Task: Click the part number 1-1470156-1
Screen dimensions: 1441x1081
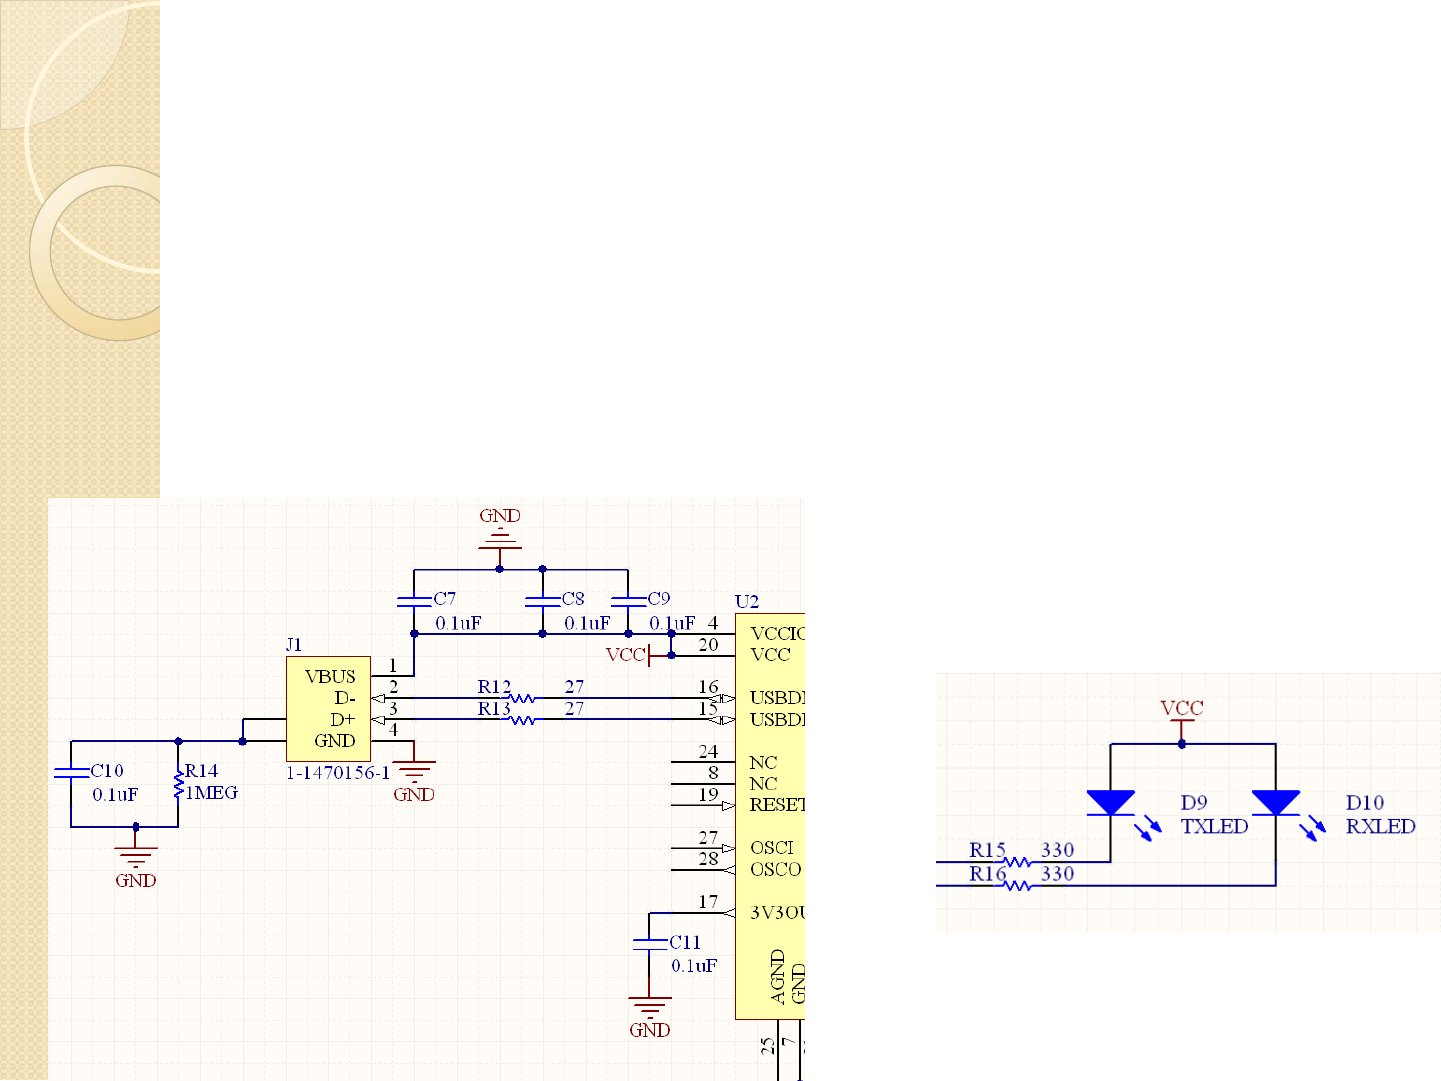Action: click(338, 773)
